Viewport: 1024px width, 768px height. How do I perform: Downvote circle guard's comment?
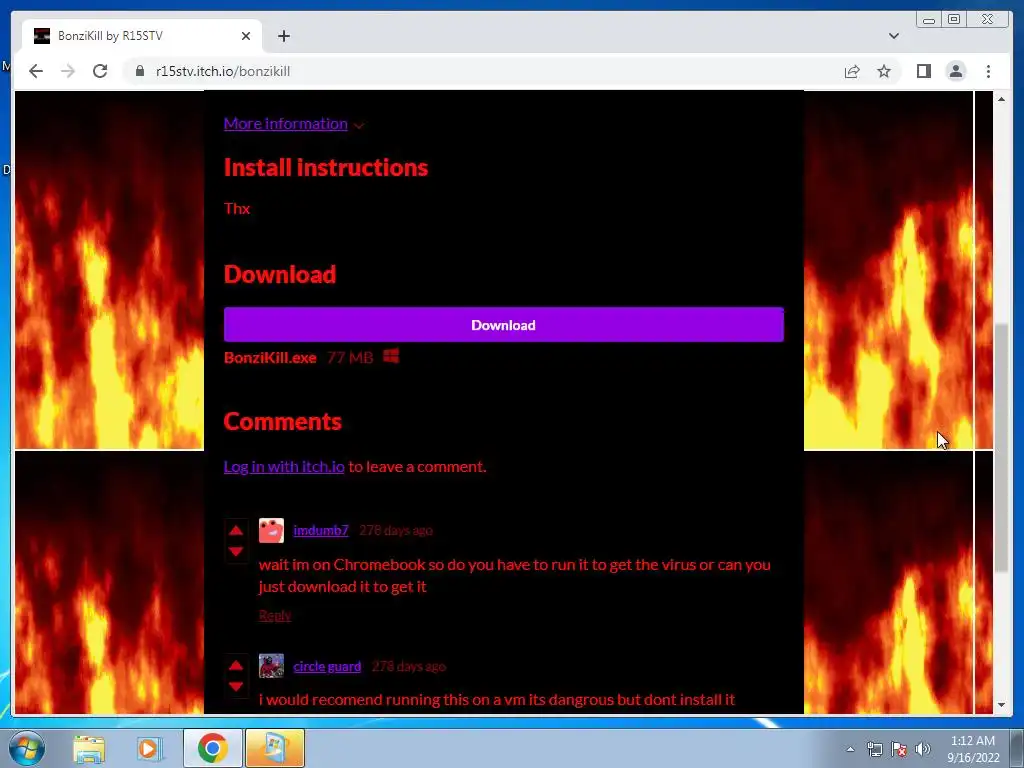[236, 686]
